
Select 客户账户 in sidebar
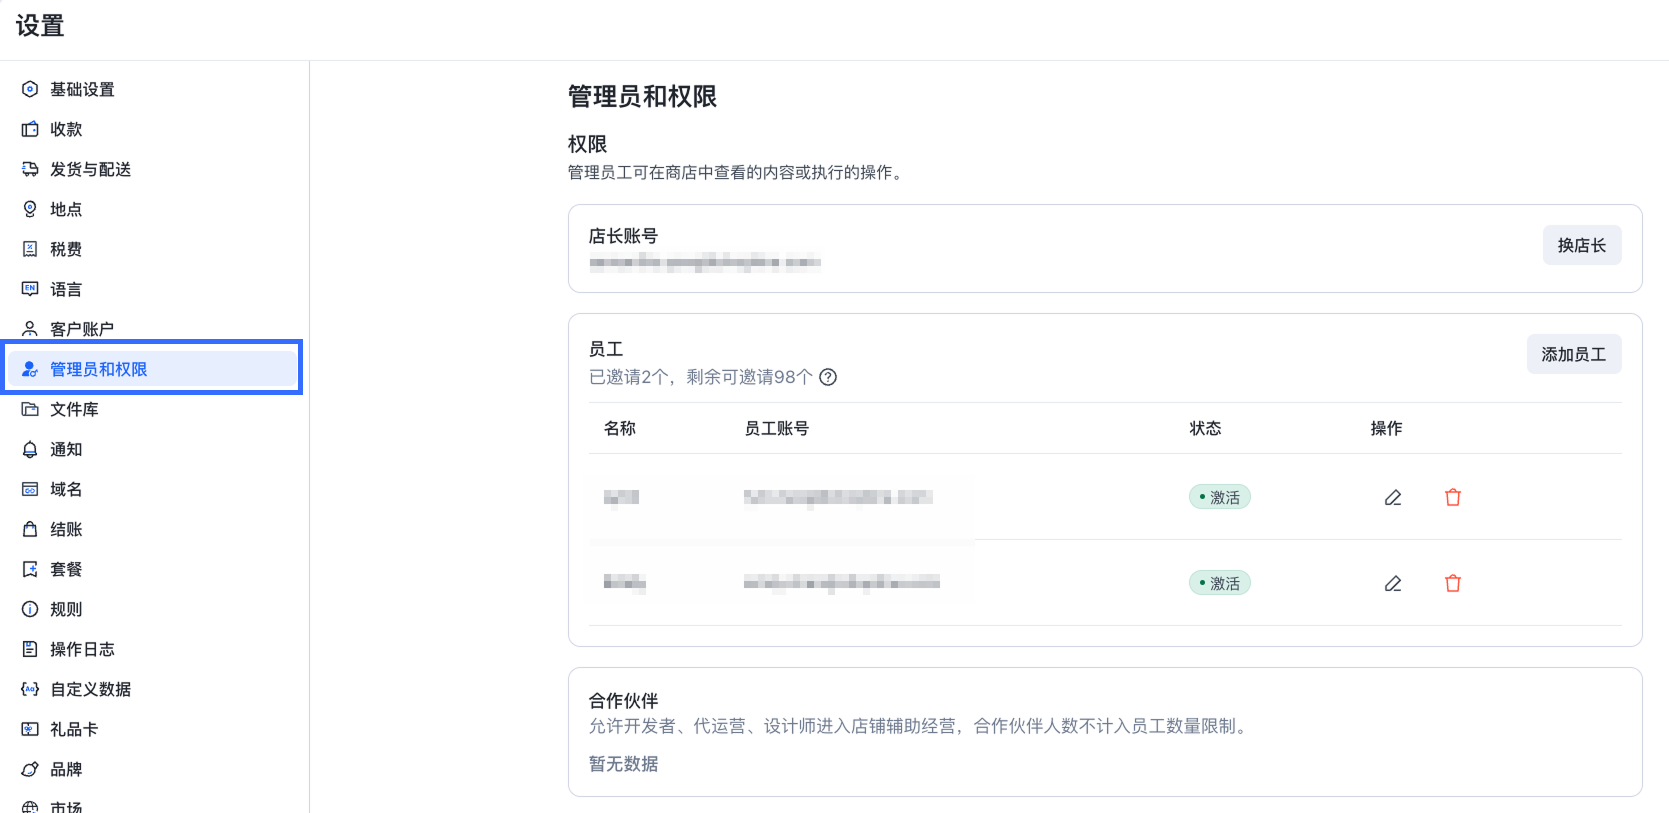tap(82, 329)
